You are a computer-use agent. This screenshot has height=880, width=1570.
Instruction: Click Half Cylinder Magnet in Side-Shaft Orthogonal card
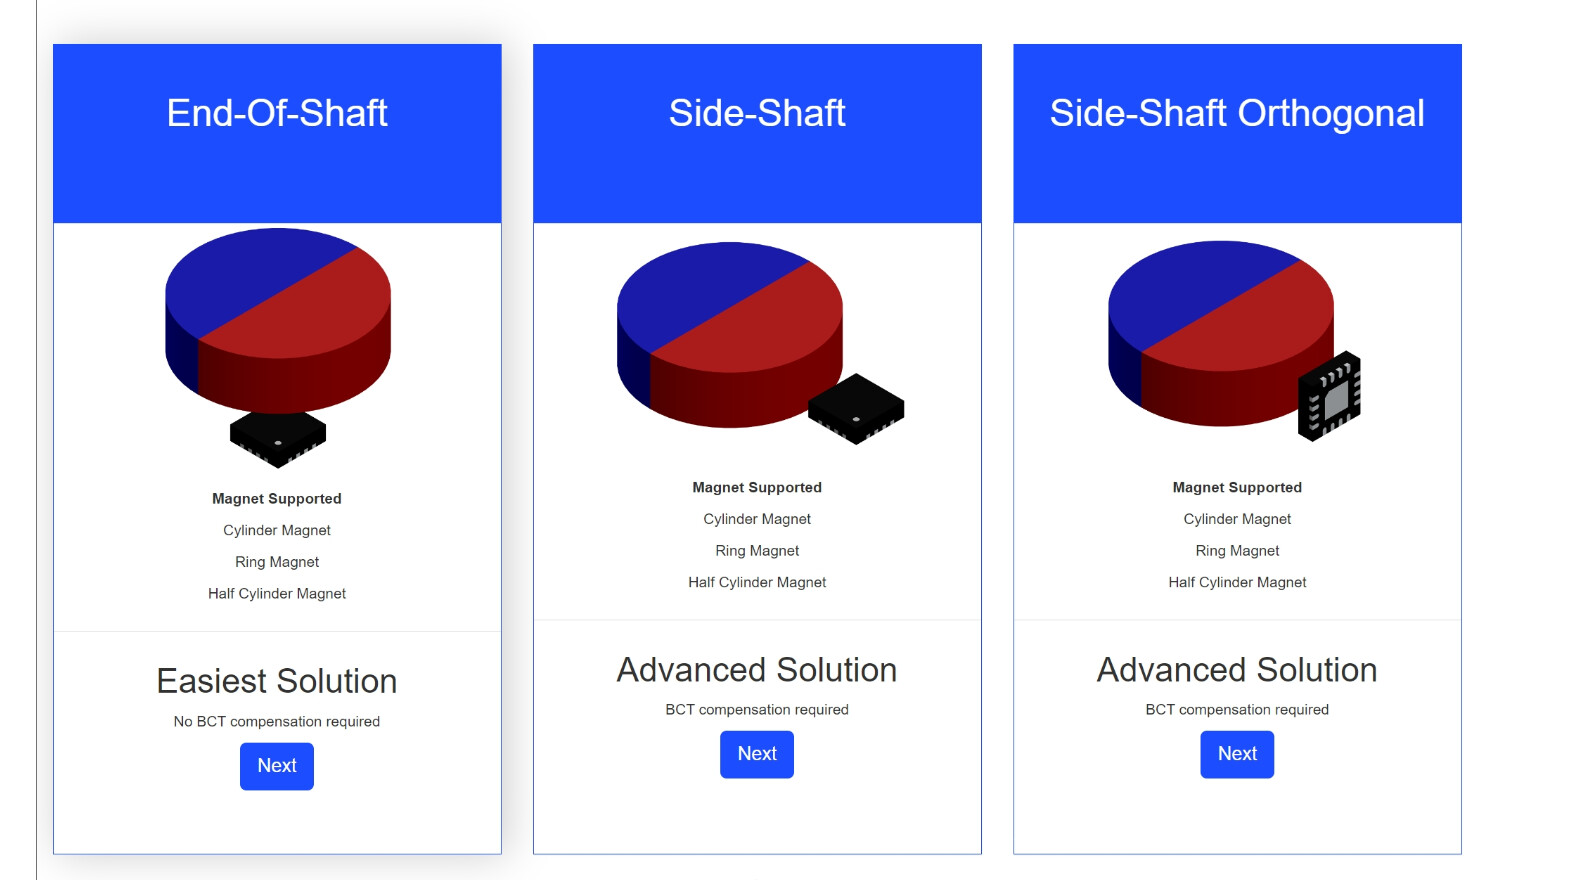tap(1237, 582)
